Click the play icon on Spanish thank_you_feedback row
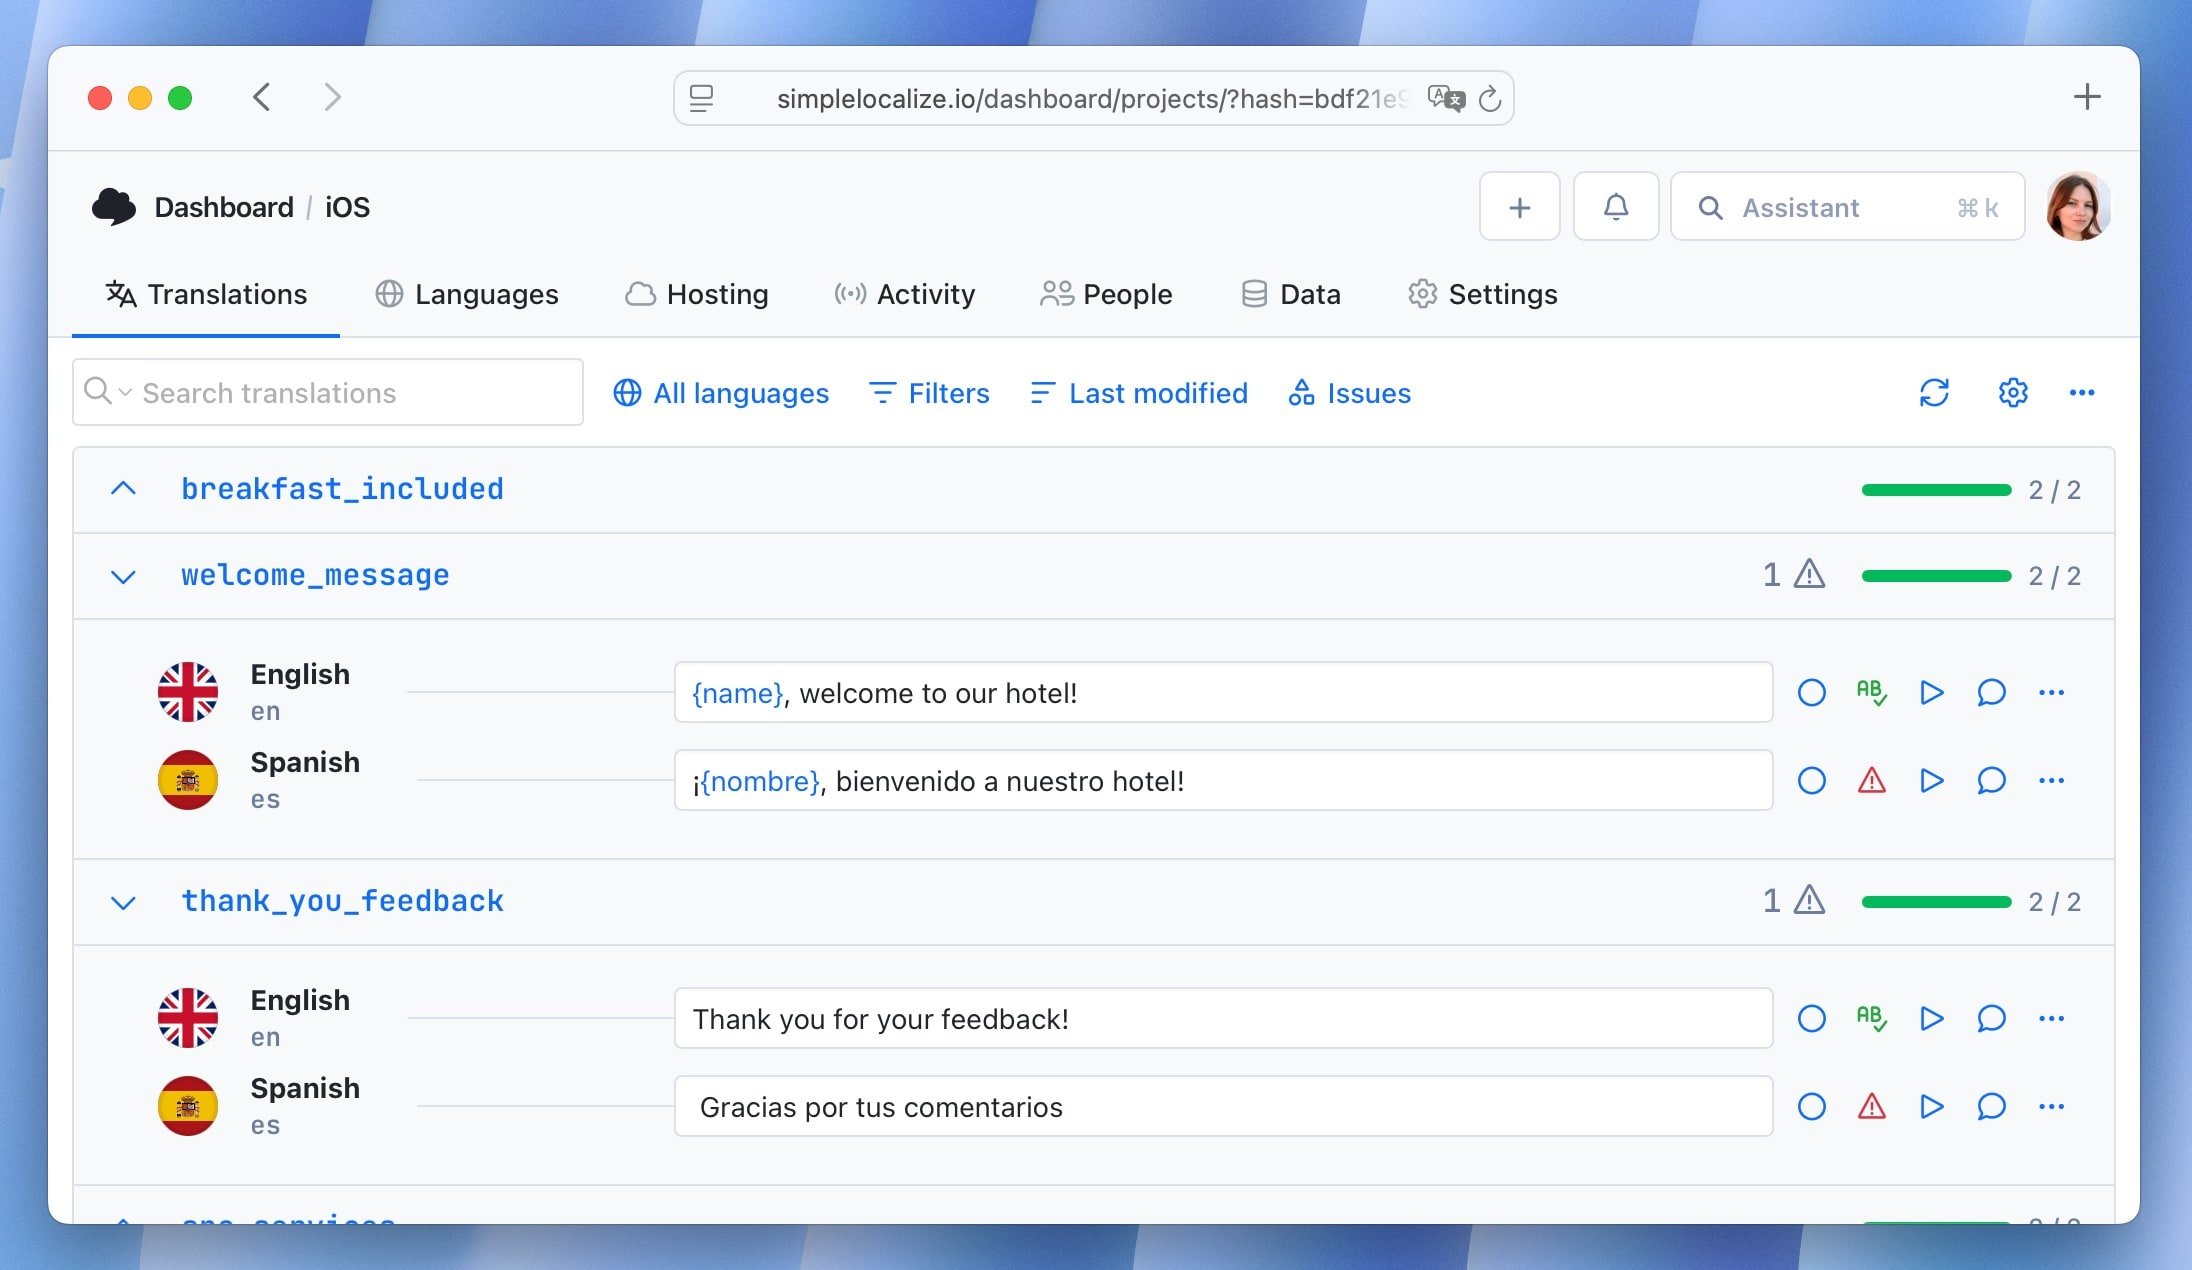 tap(1931, 1107)
